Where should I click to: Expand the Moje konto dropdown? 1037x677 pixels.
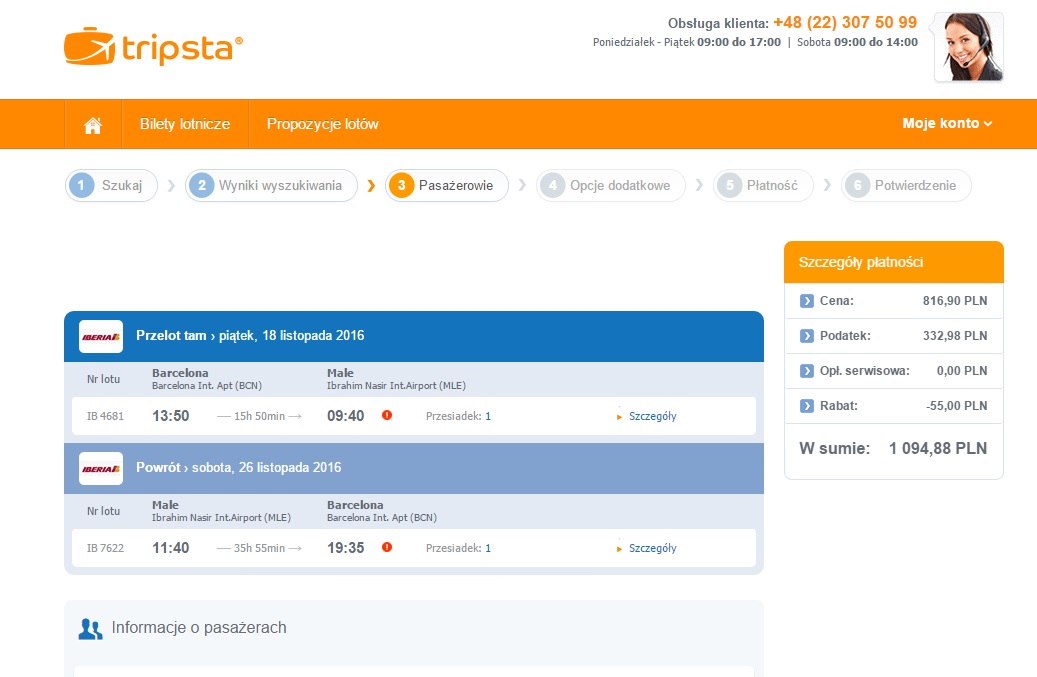click(x=947, y=124)
